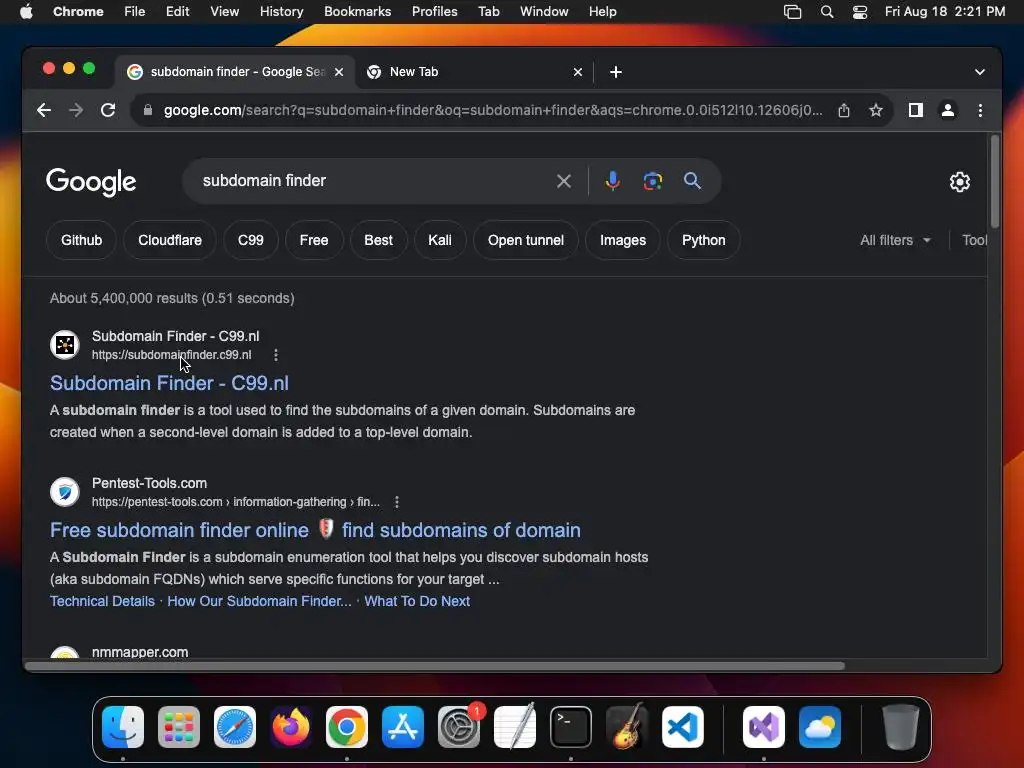
Task: Expand the All filters dropdown
Action: coord(895,240)
